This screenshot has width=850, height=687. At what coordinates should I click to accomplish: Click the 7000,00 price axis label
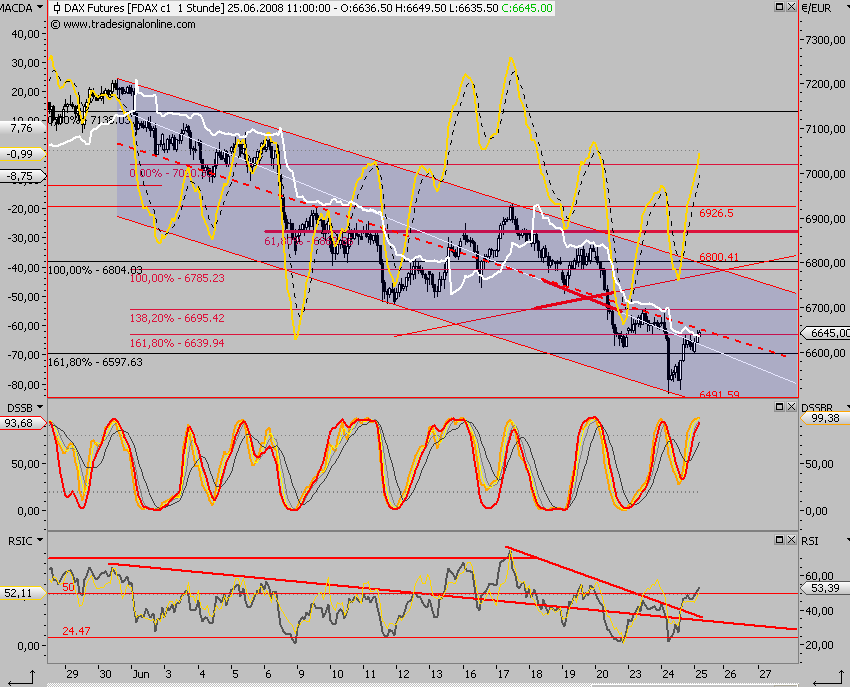click(826, 174)
